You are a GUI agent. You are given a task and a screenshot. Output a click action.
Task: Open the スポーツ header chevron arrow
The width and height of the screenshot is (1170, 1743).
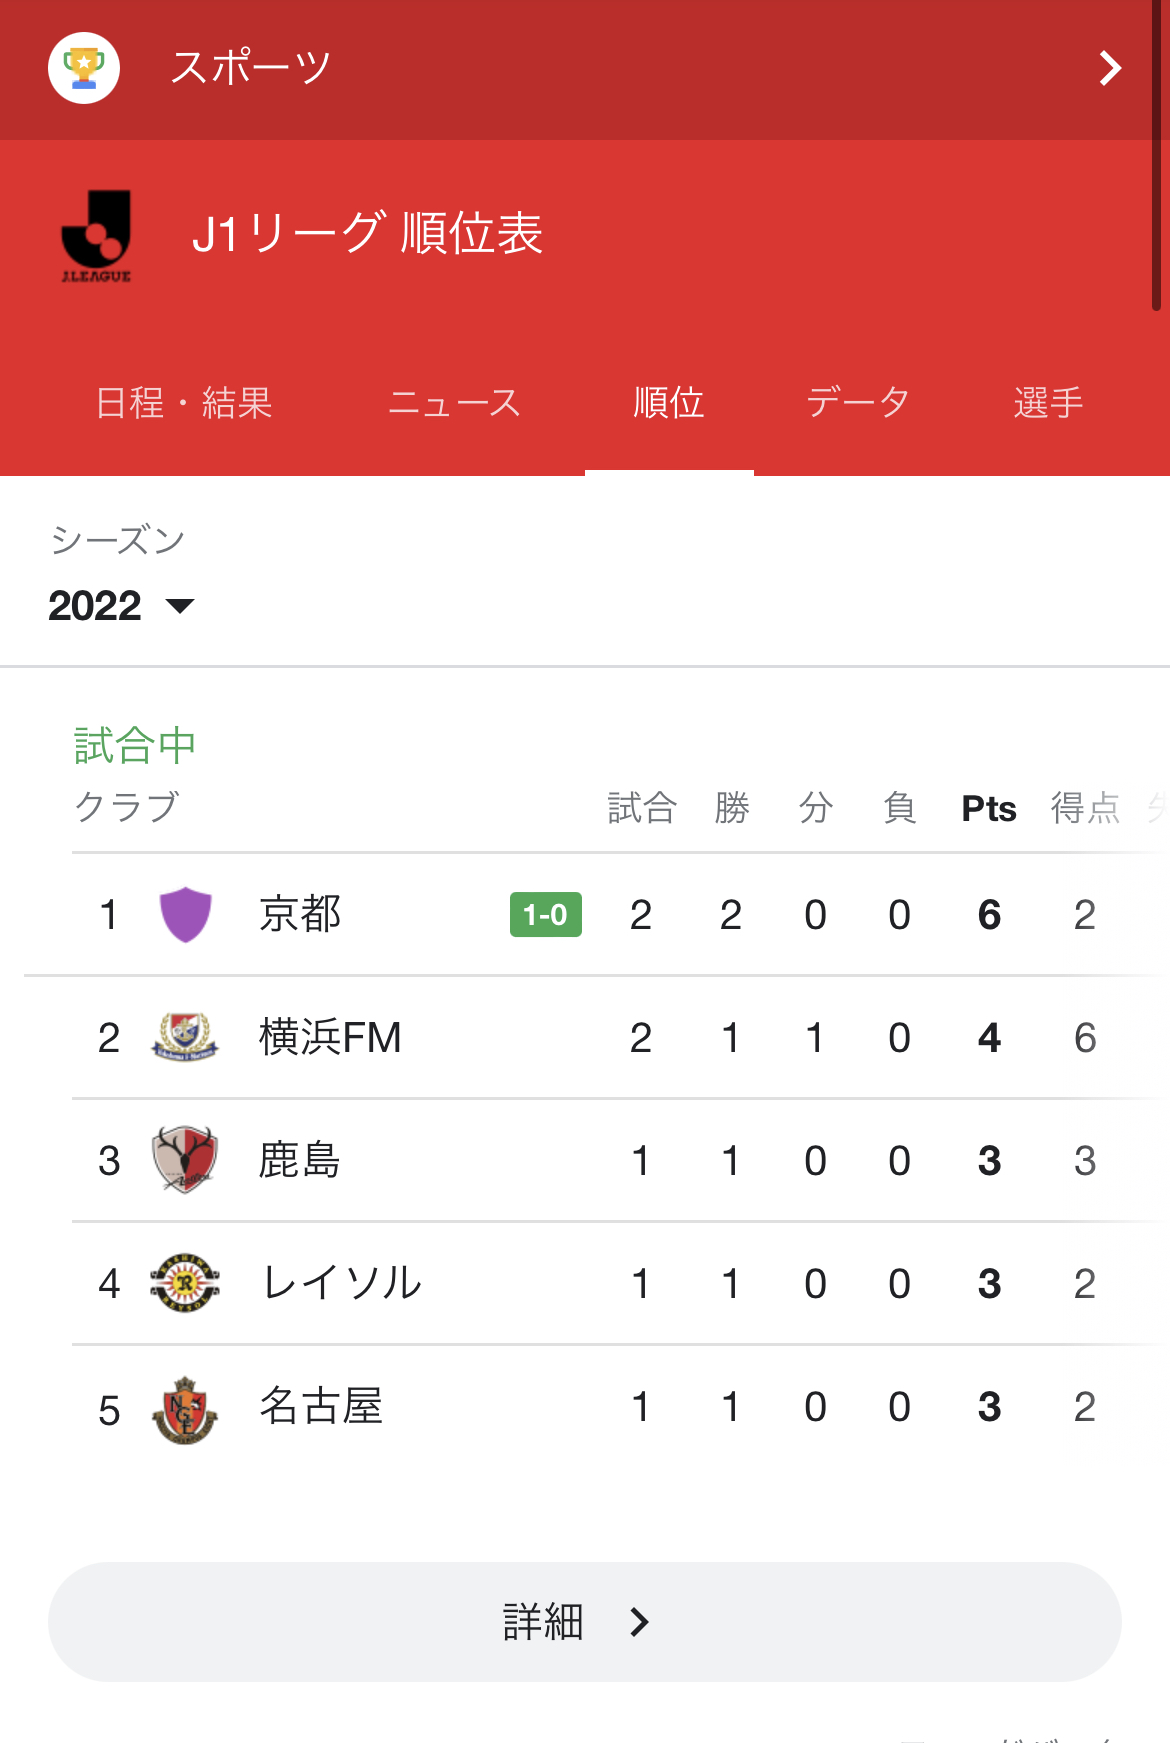pos(1110,68)
